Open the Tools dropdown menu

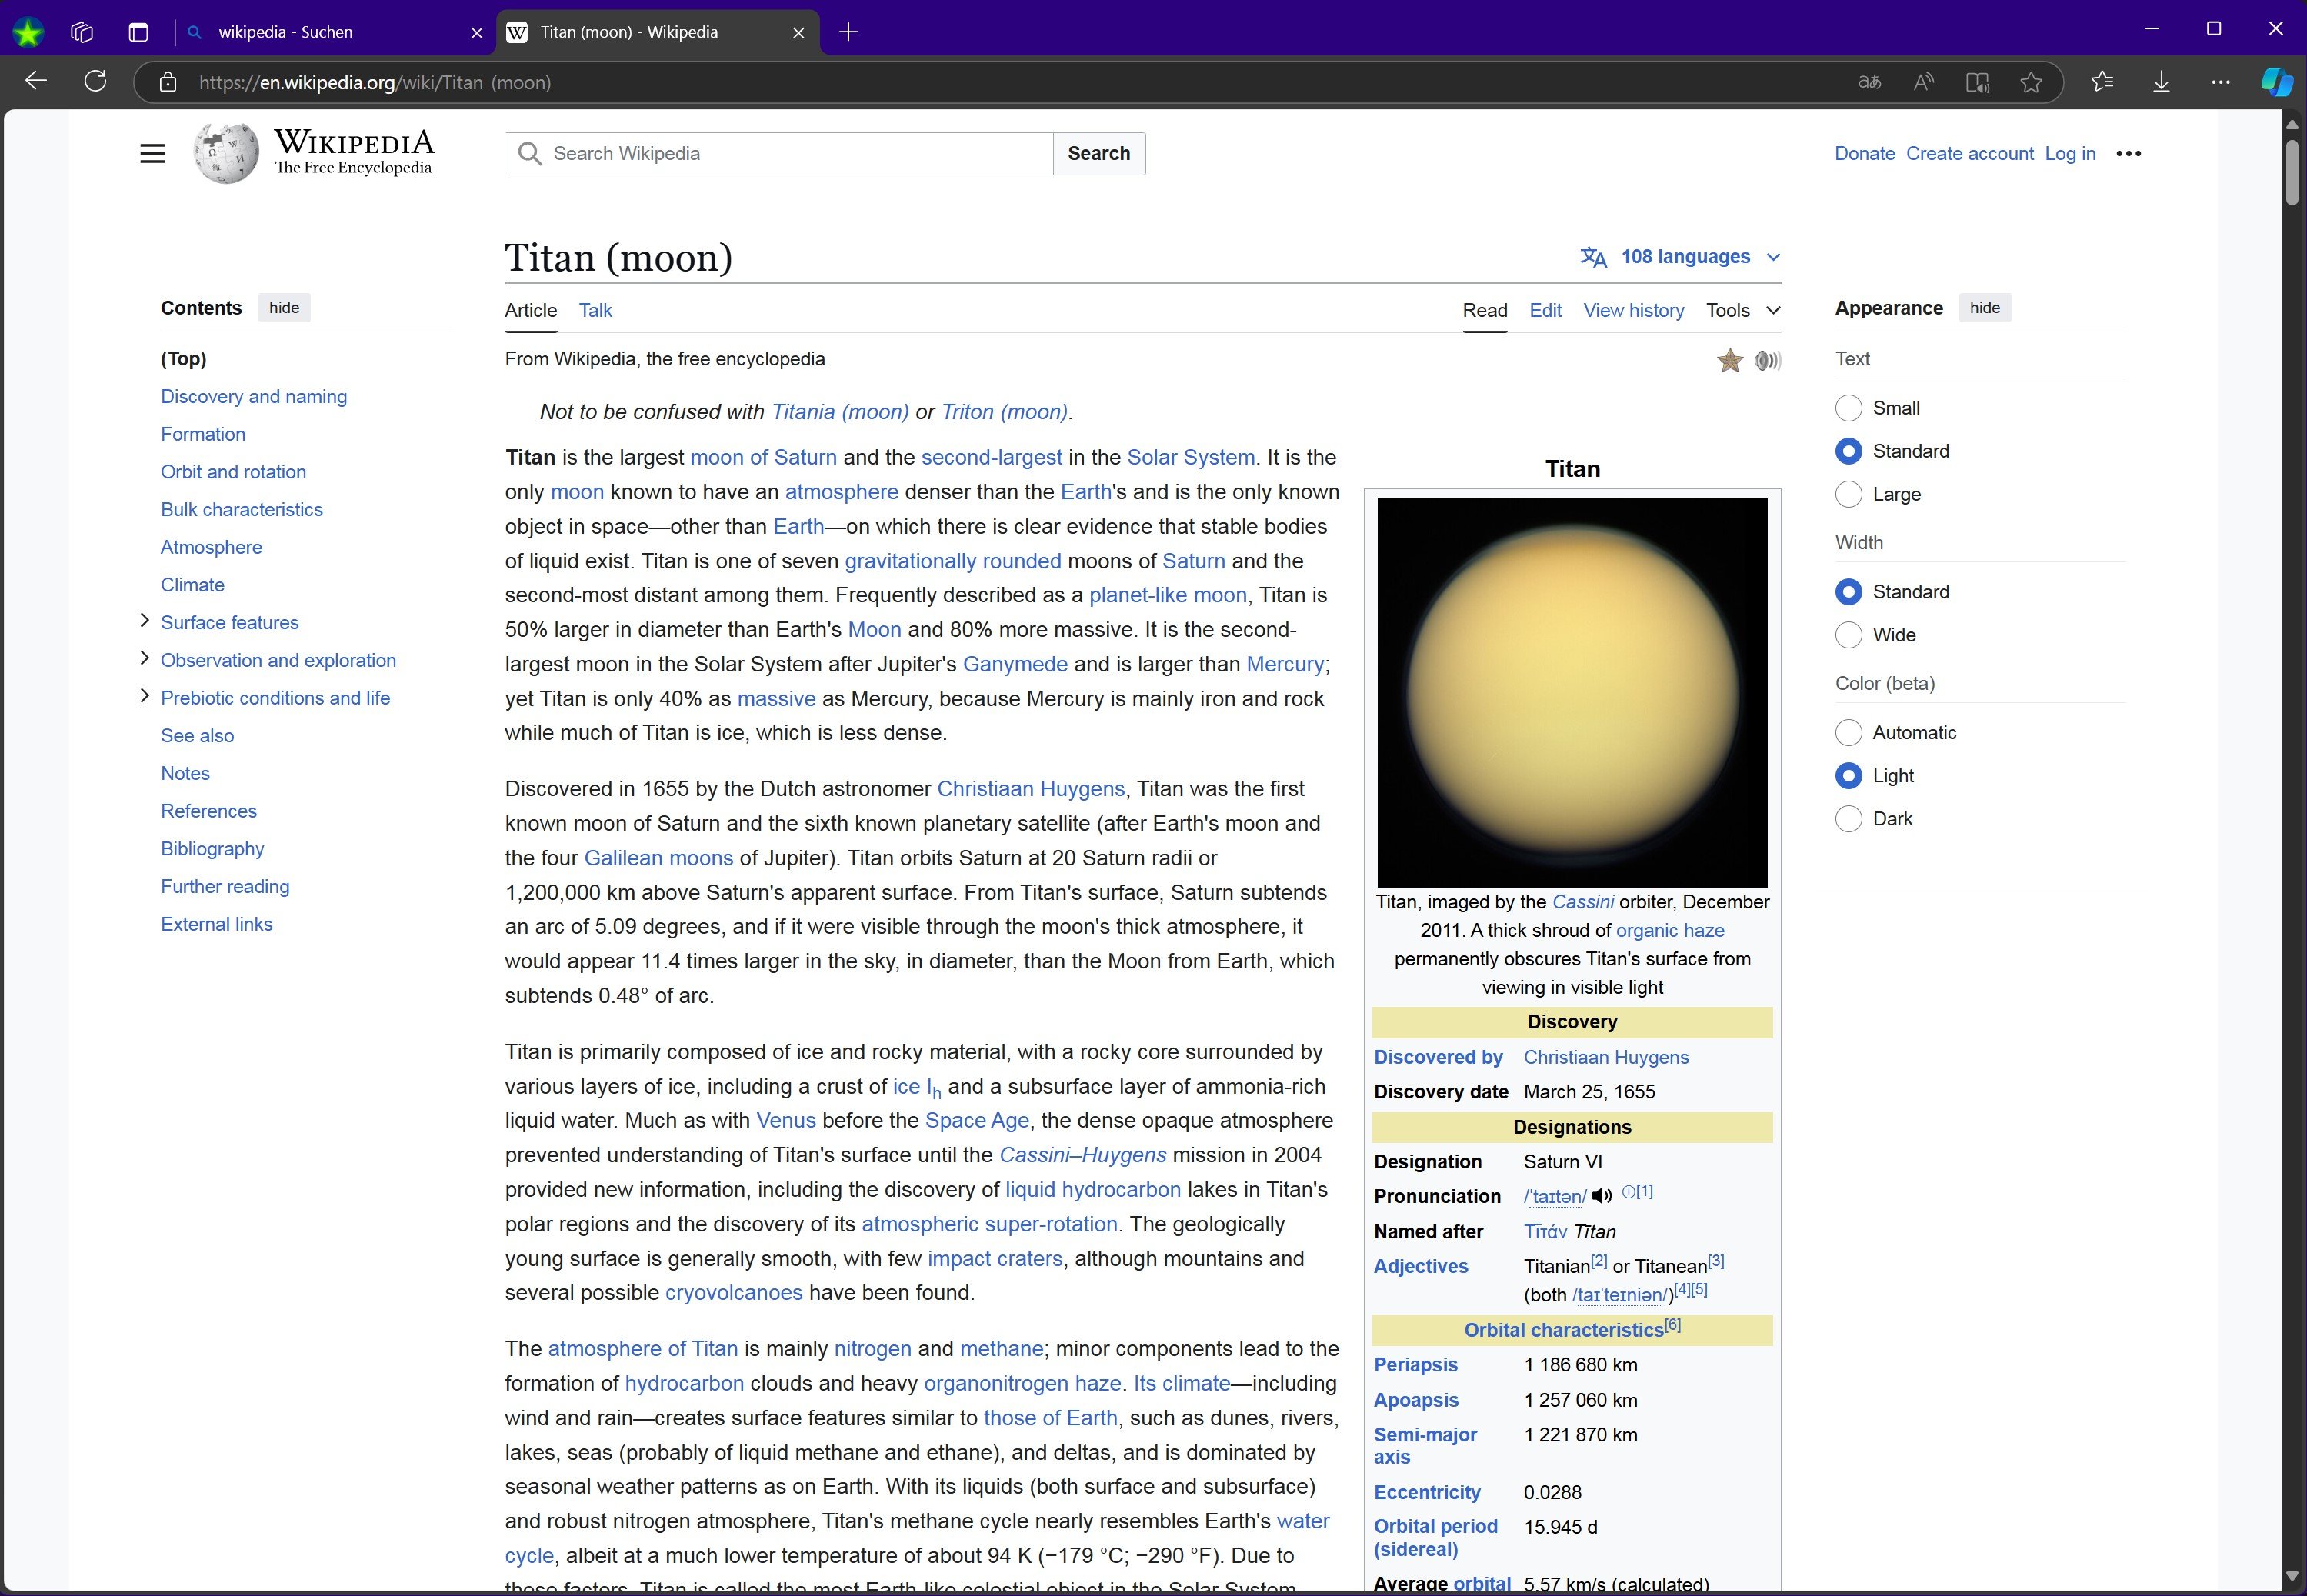[x=1742, y=310]
